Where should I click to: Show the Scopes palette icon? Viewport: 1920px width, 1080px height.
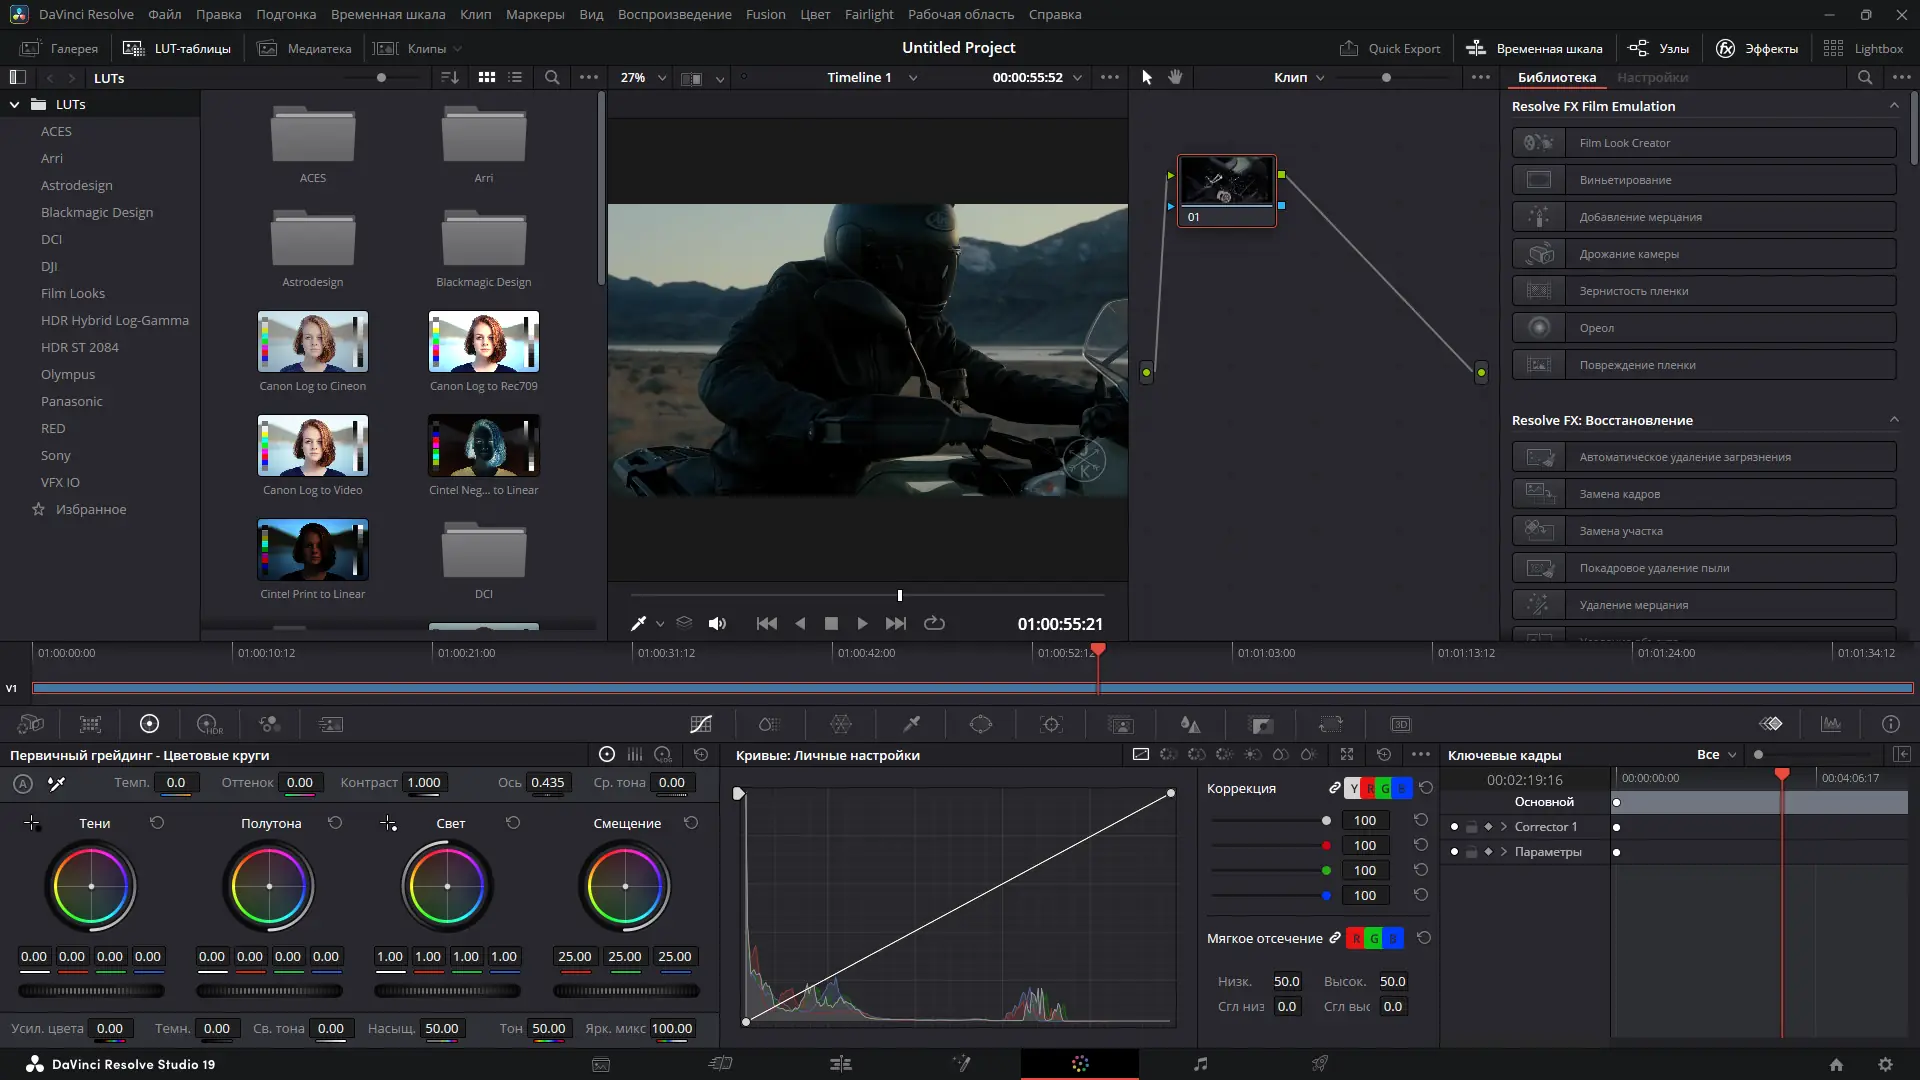(1831, 724)
